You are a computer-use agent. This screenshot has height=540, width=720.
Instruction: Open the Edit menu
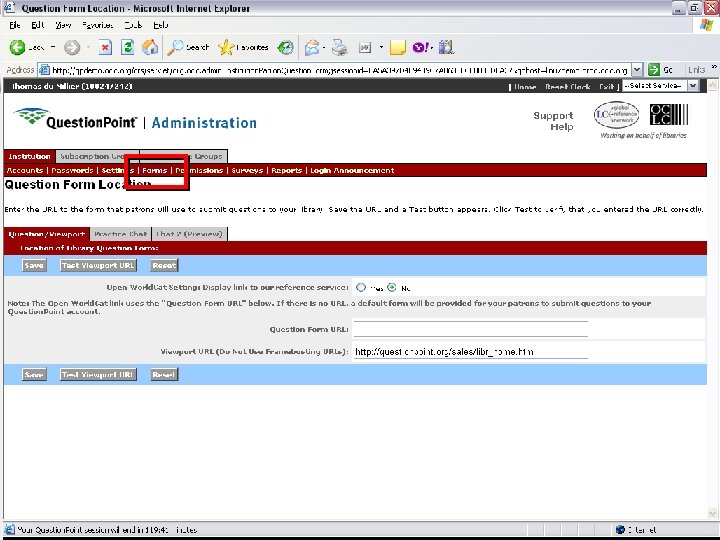38,25
